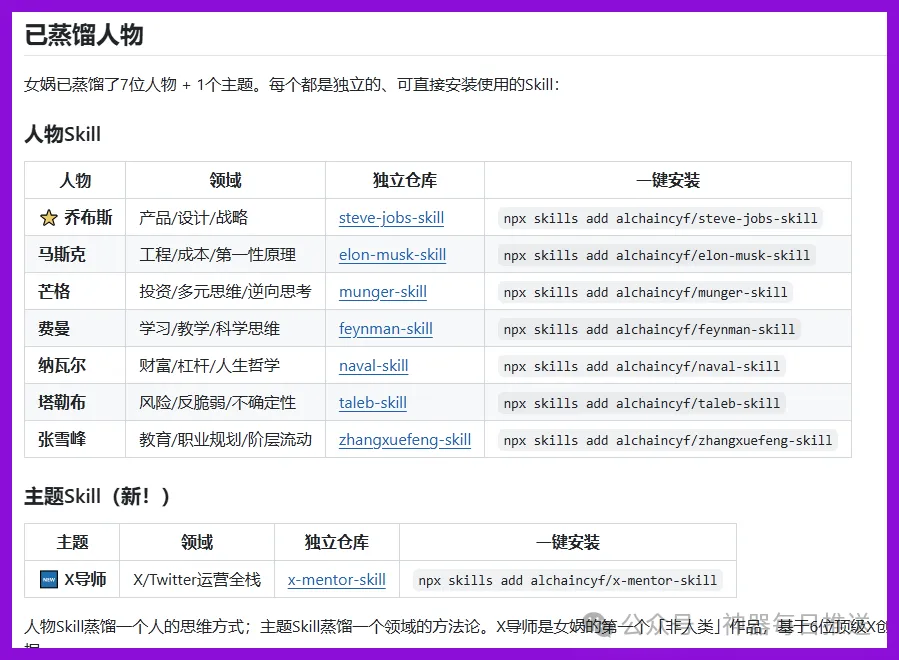Click the 产品/设计/战略 domain cell

pyautogui.click(x=225, y=217)
